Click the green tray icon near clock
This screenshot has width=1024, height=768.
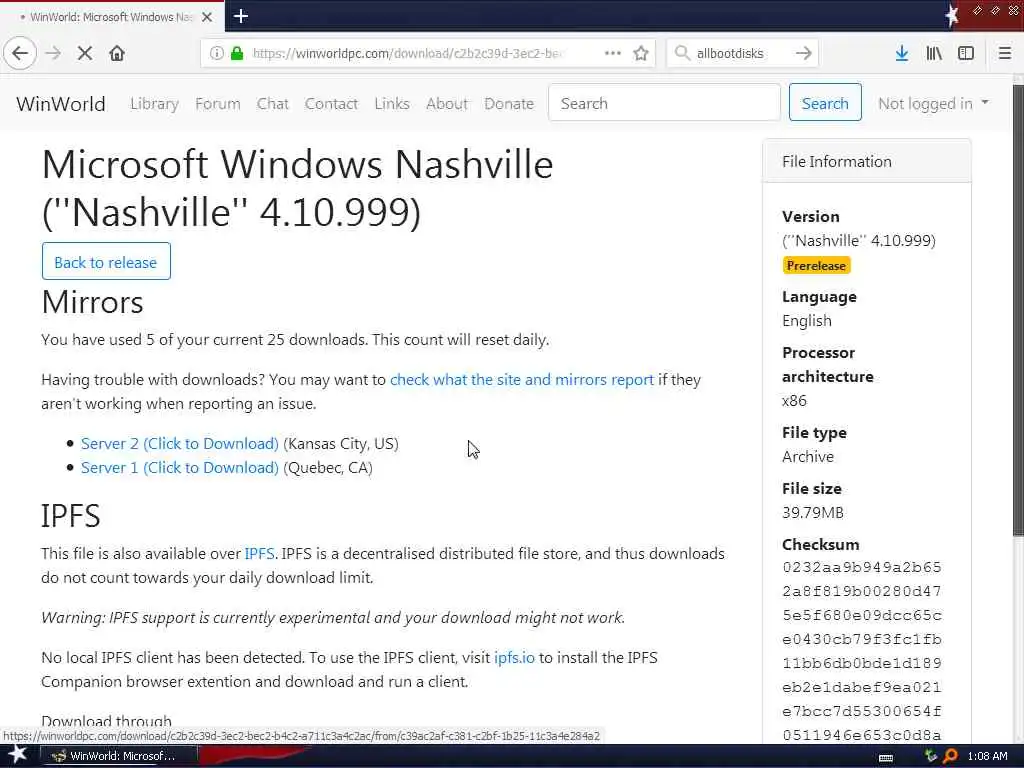pyautogui.click(x=931, y=756)
